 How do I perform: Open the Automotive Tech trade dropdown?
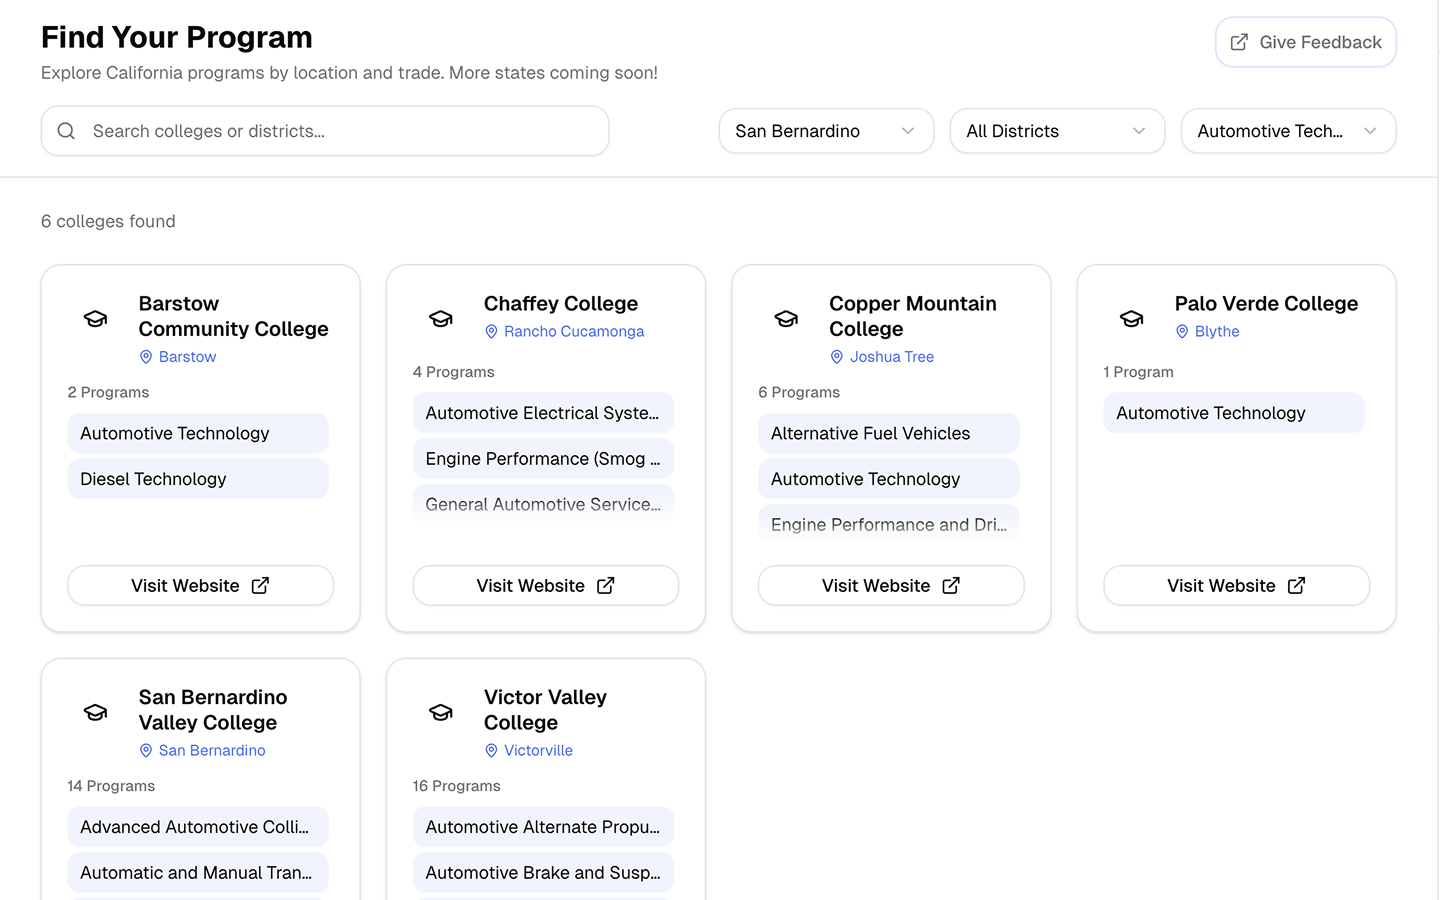coord(1288,131)
